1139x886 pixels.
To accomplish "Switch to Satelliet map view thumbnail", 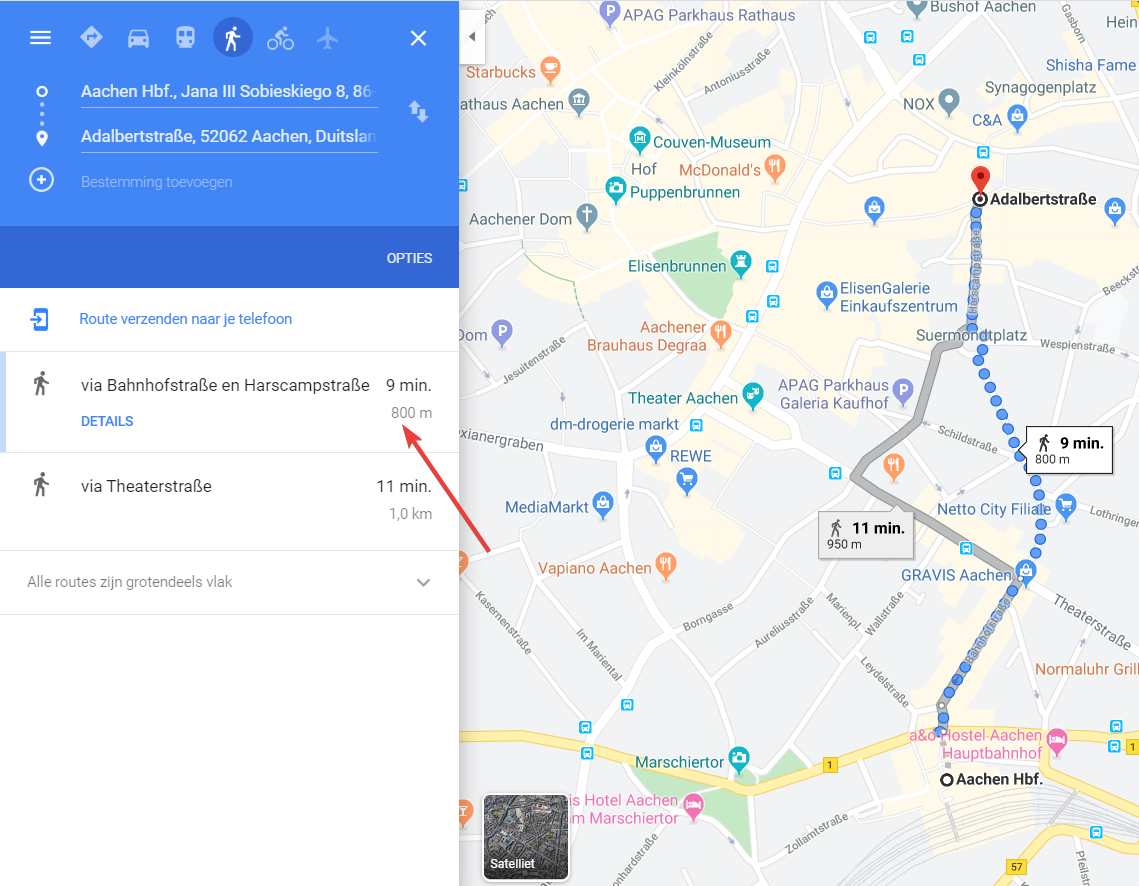I will (x=526, y=836).
